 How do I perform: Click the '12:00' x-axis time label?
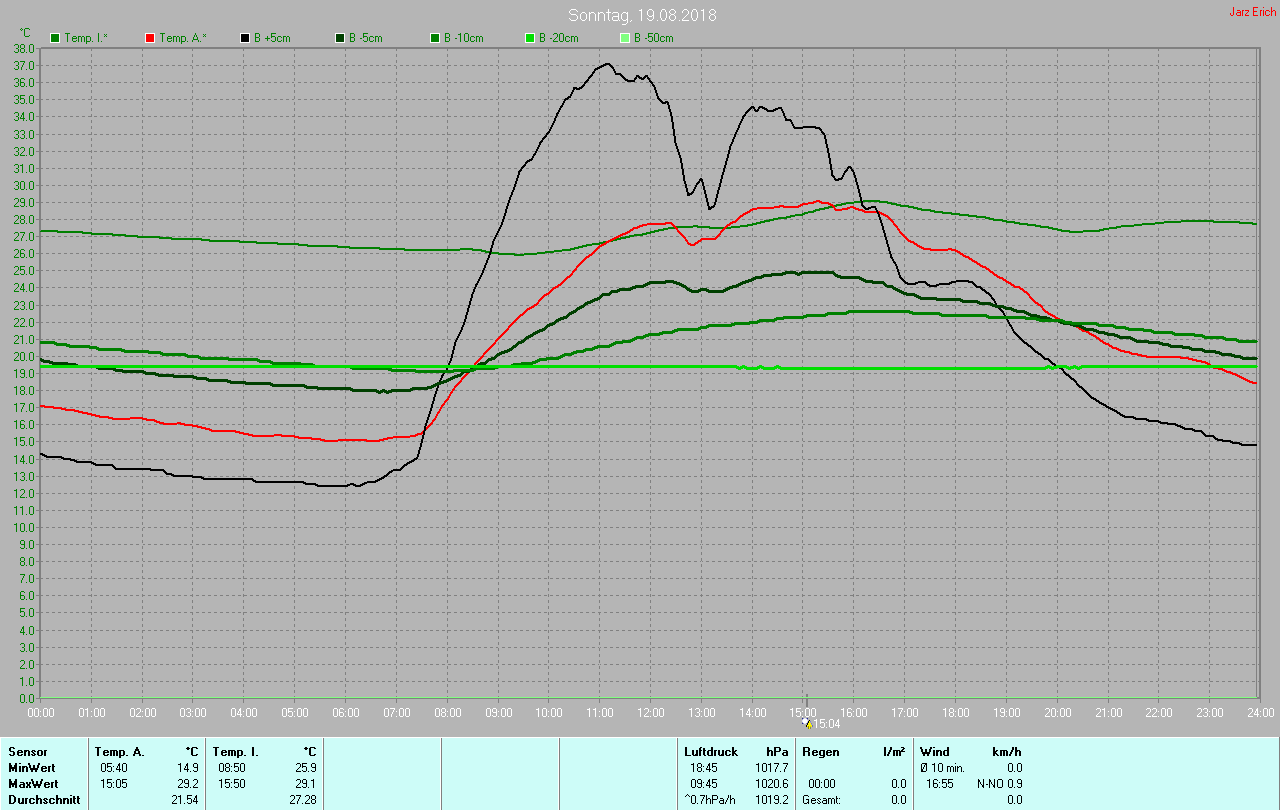651,713
